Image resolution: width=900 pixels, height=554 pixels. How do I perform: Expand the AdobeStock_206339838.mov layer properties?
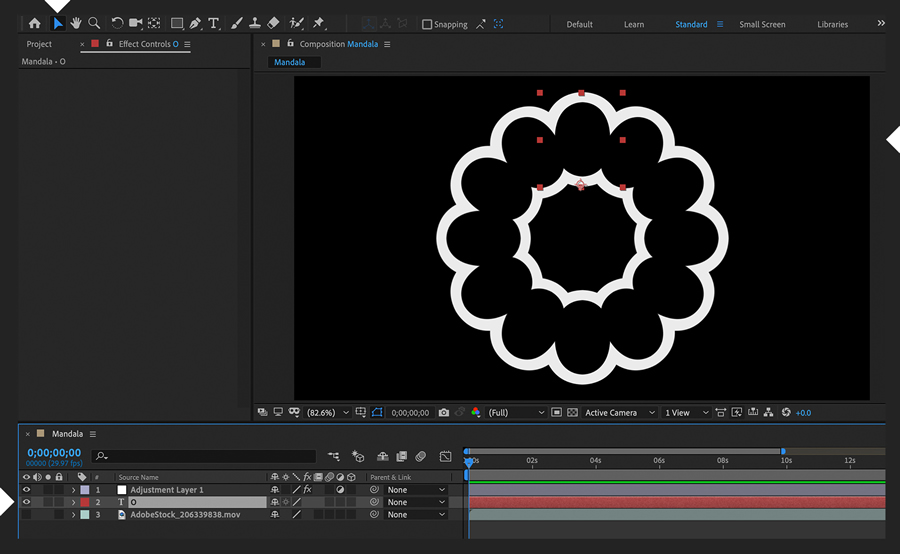(73, 515)
